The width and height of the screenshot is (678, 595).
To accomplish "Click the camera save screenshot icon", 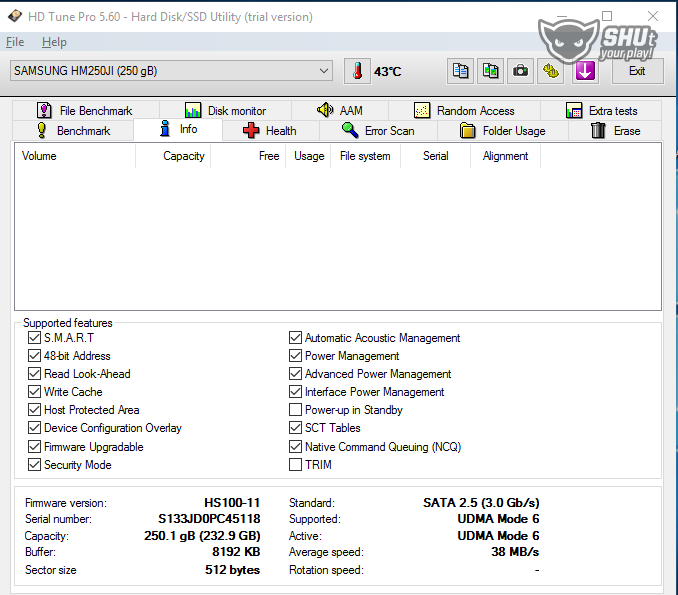I will [x=520, y=71].
